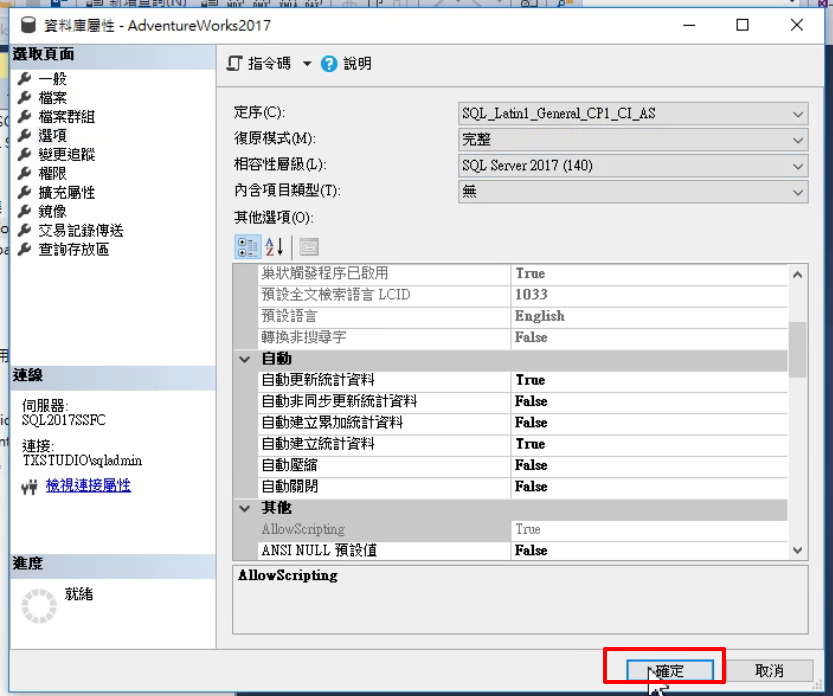This screenshot has width=833, height=696.
Task: Switch property grid to categorized view
Action: point(247,247)
